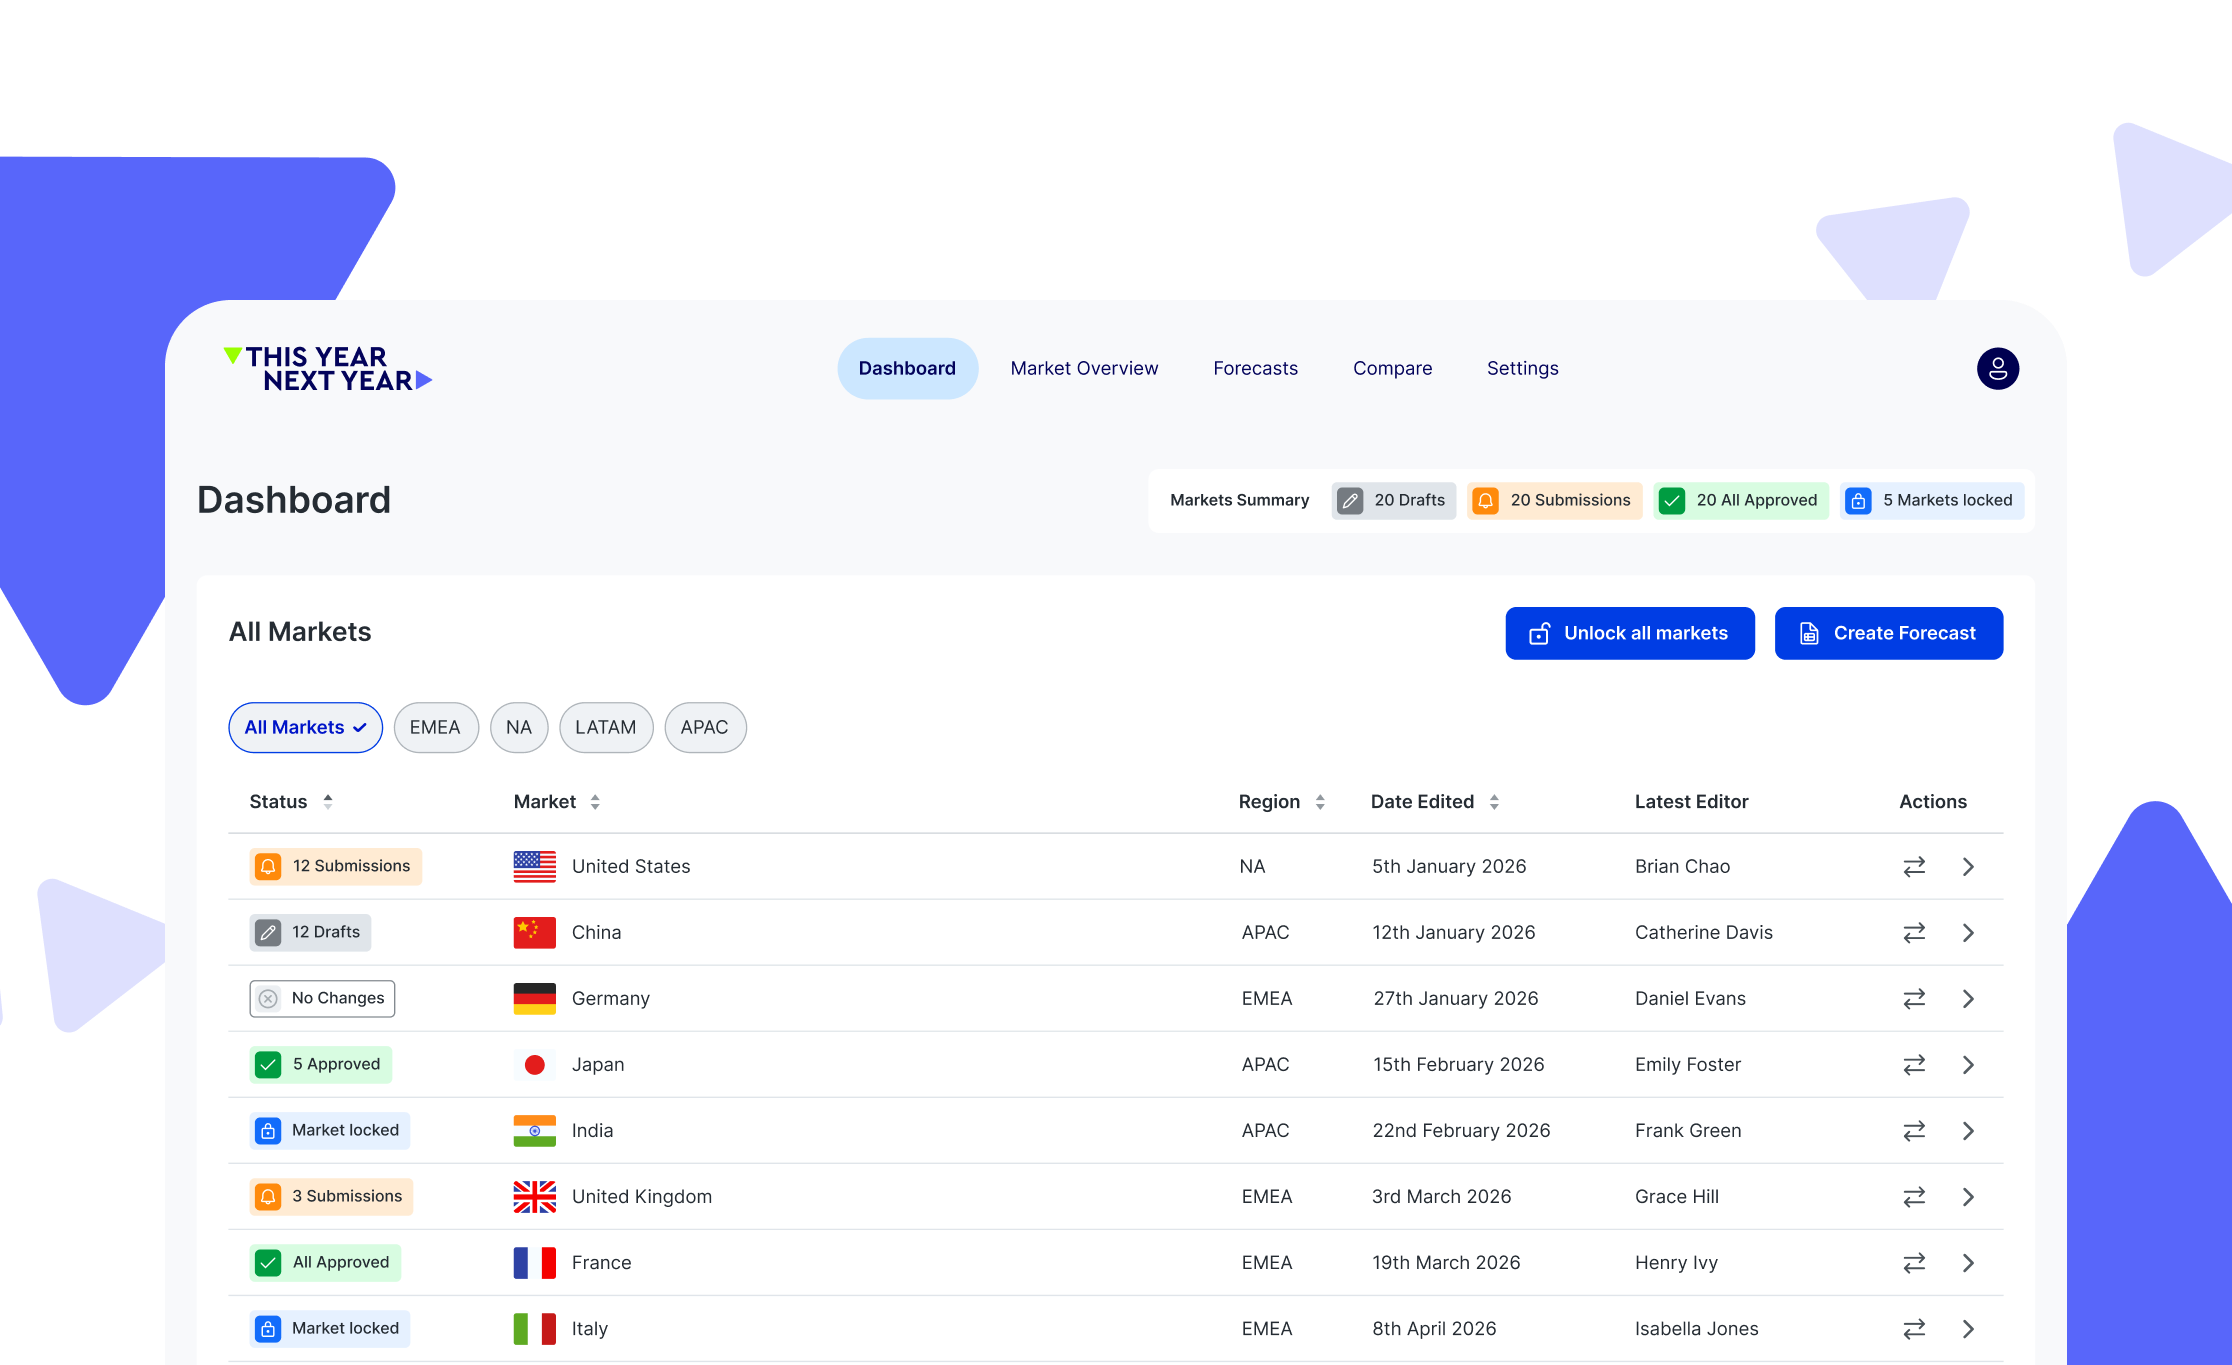Click the compare arrows icon for Italy
Viewport: 2232px width, 1365px height.
coord(1914,1329)
